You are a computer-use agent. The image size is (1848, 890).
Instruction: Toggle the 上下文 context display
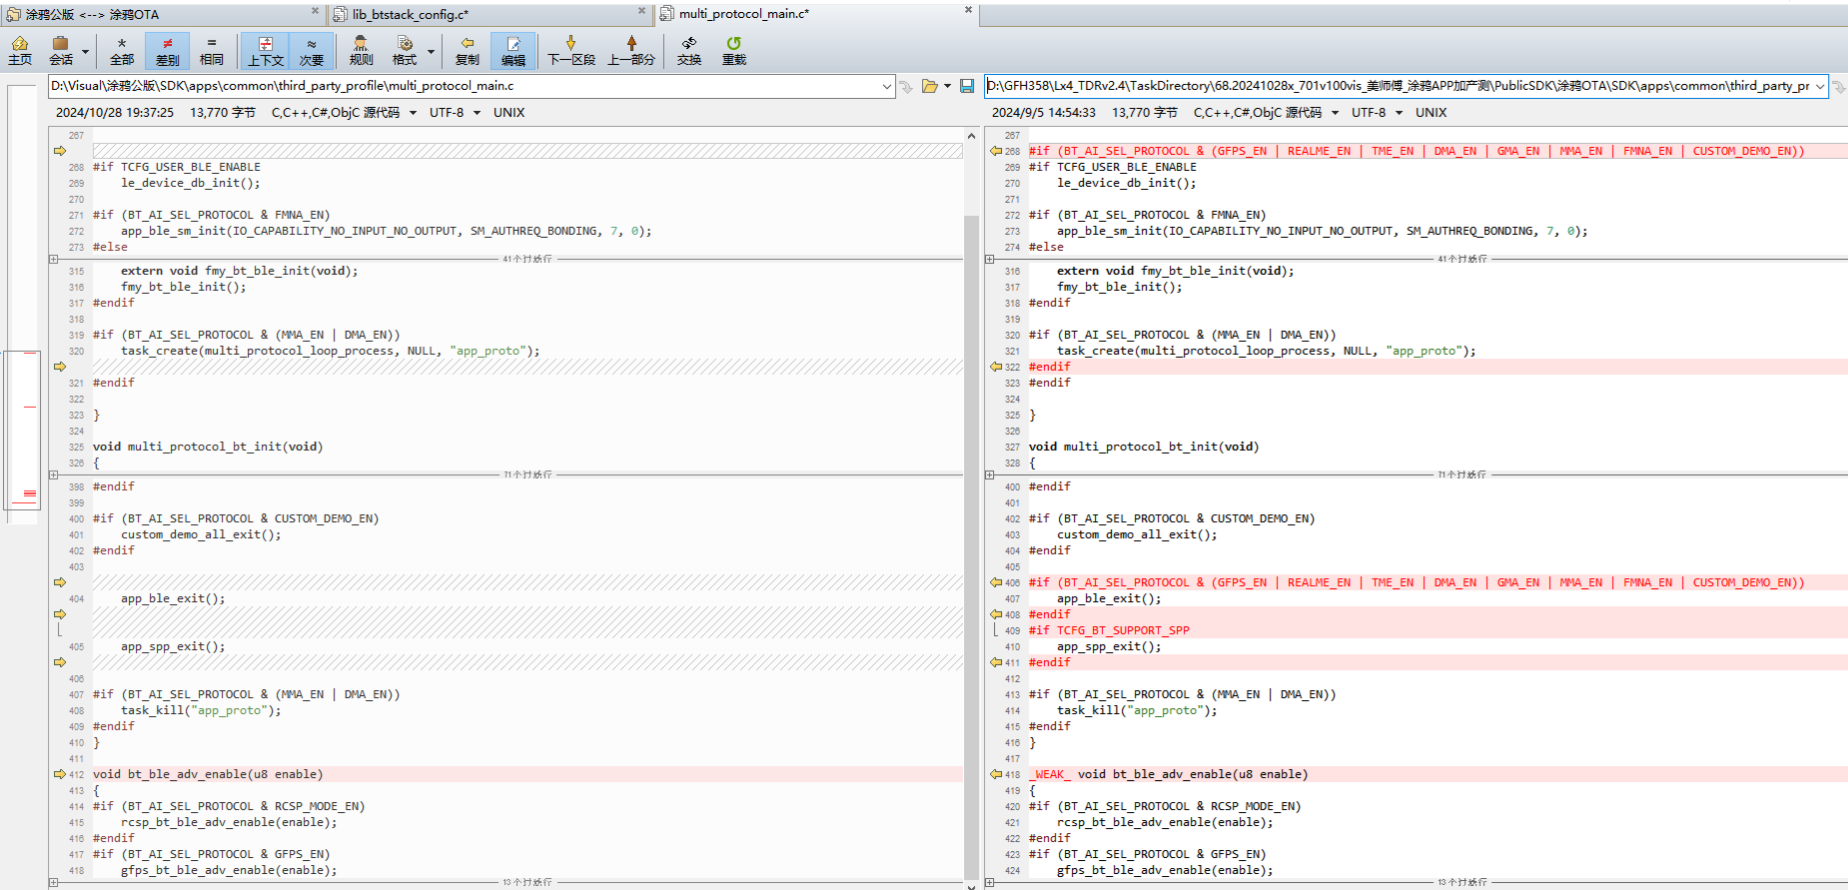click(266, 50)
